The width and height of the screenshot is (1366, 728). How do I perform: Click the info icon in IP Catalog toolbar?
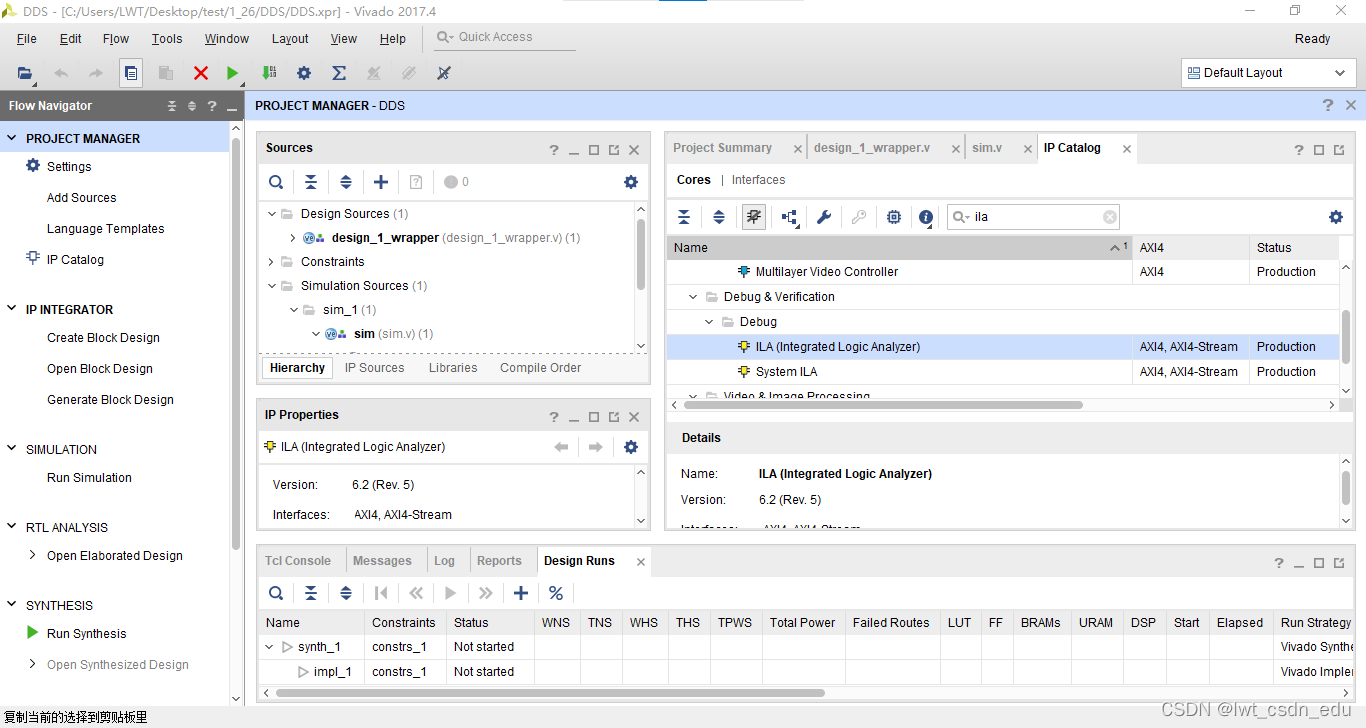click(927, 217)
